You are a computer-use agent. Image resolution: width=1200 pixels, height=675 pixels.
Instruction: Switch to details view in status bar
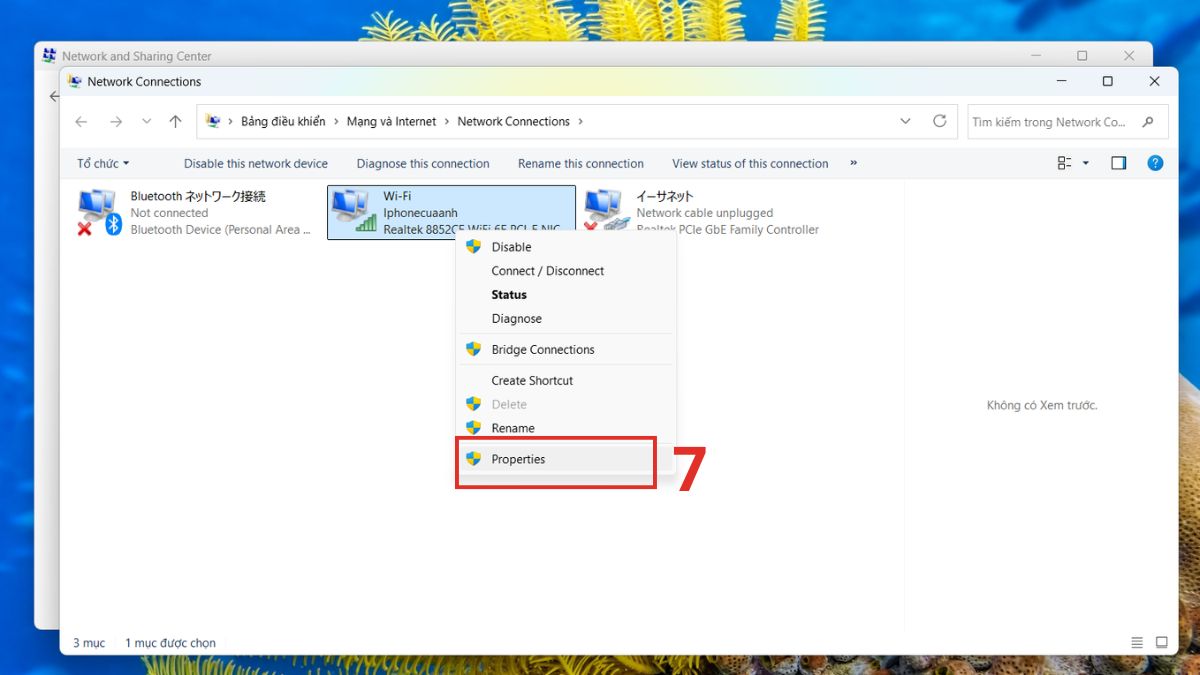click(1137, 643)
